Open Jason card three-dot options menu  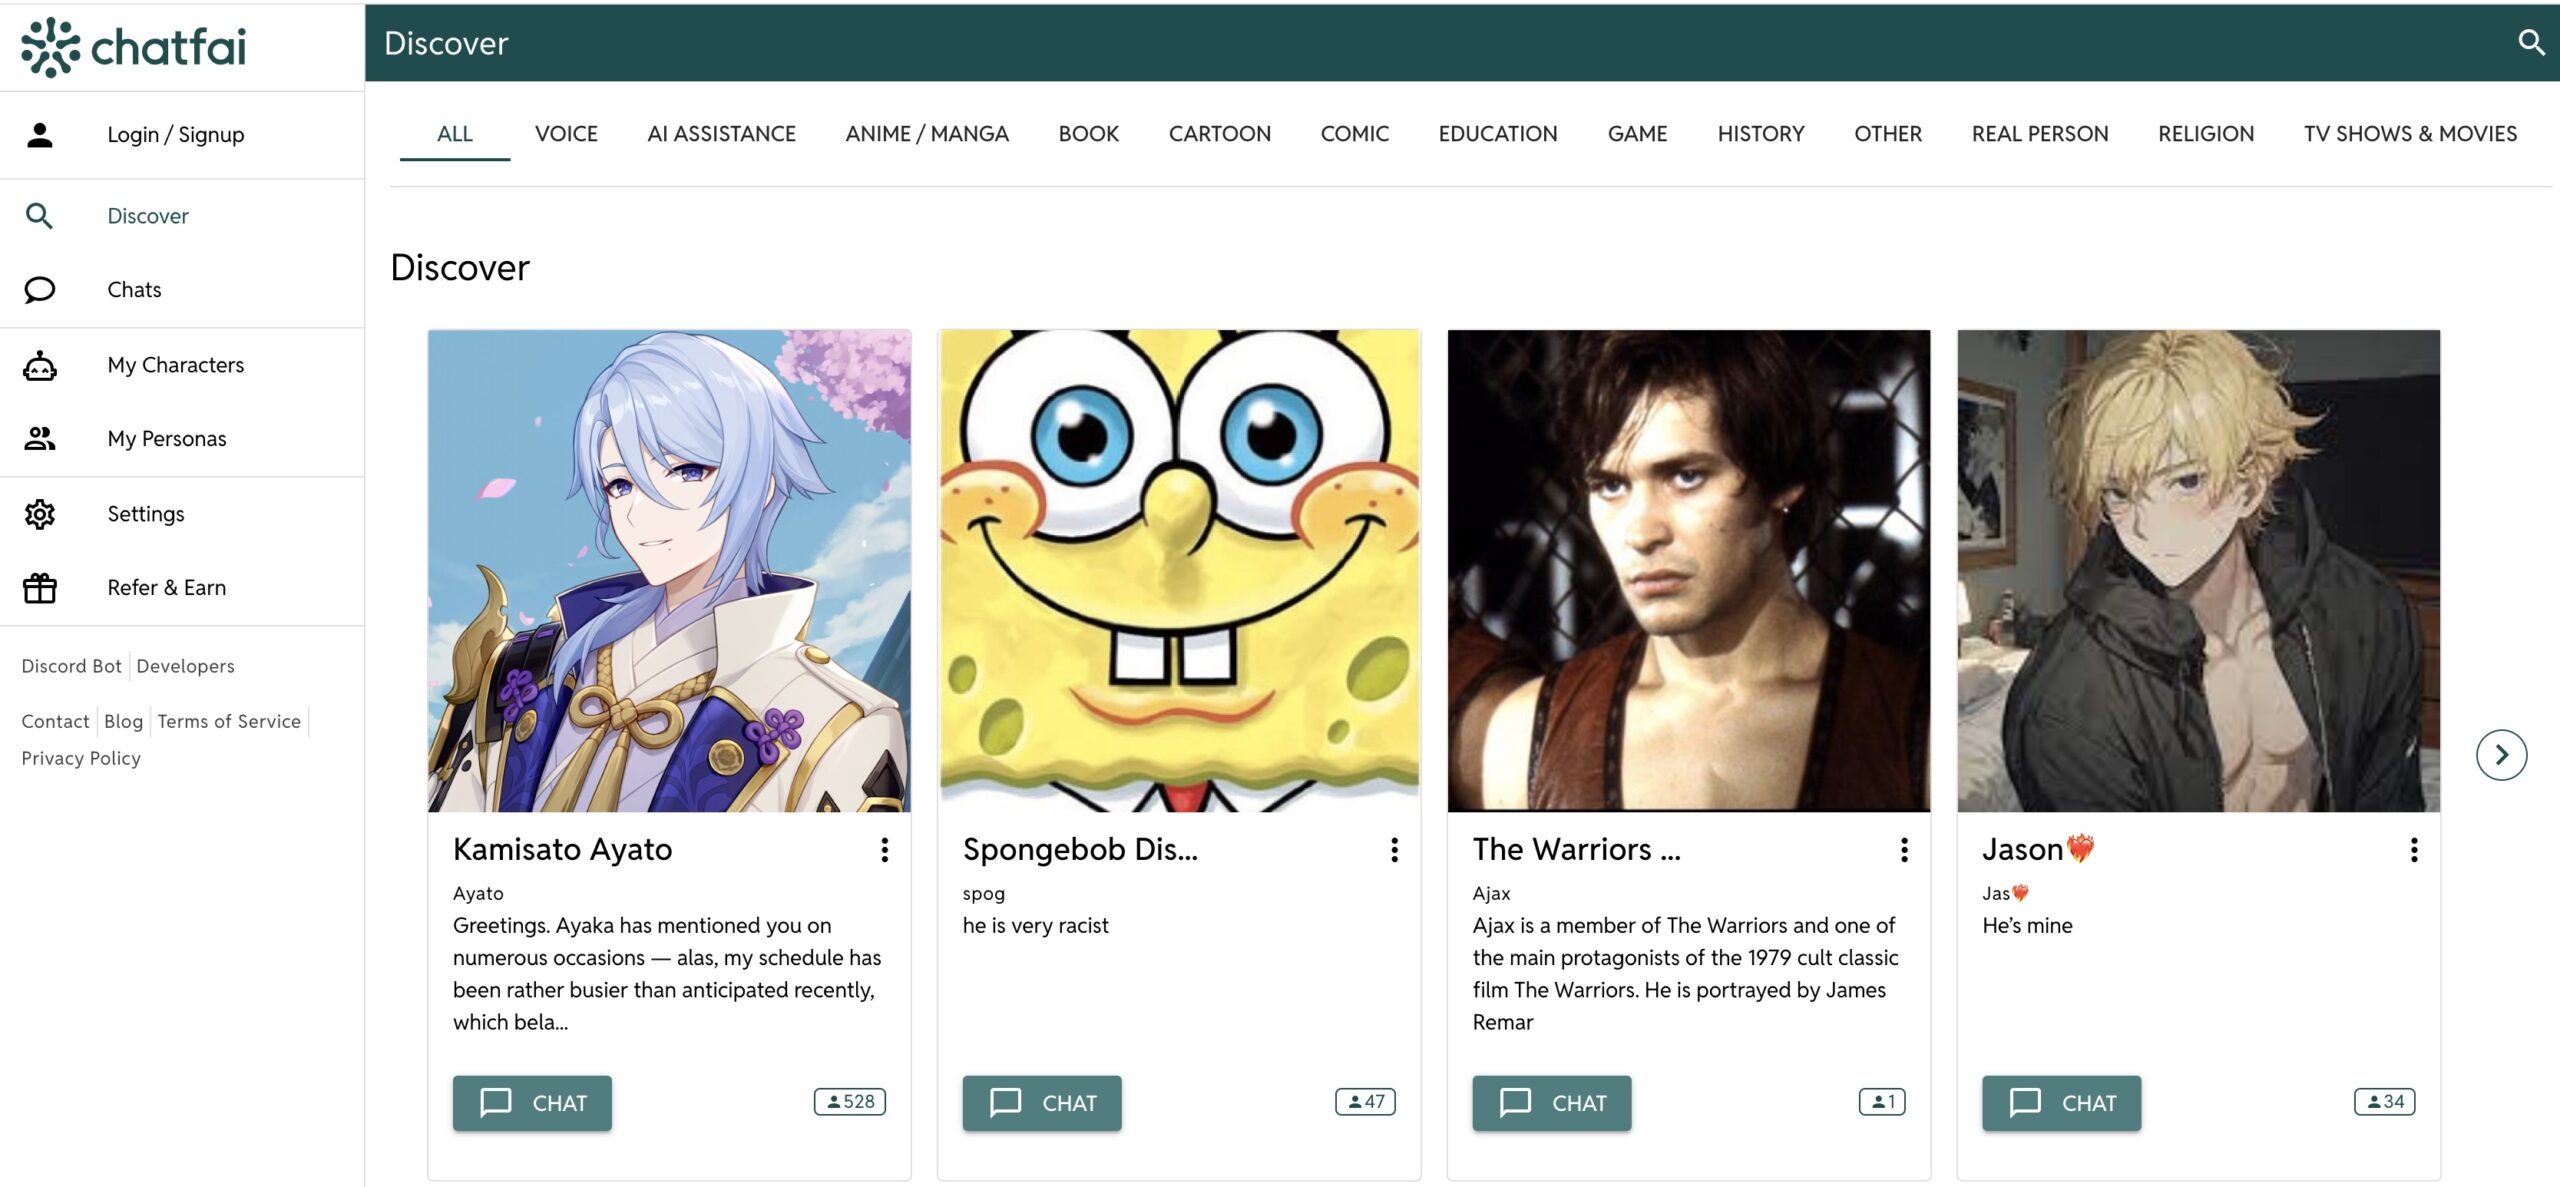pyautogui.click(x=2413, y=850)
